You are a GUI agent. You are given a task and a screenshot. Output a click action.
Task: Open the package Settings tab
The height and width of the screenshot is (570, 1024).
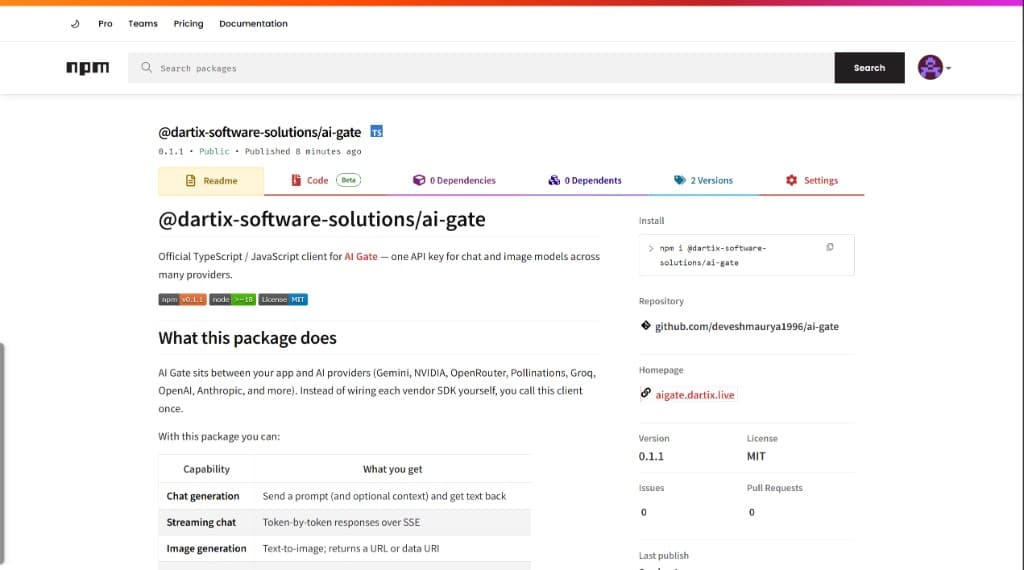[811, 180]
